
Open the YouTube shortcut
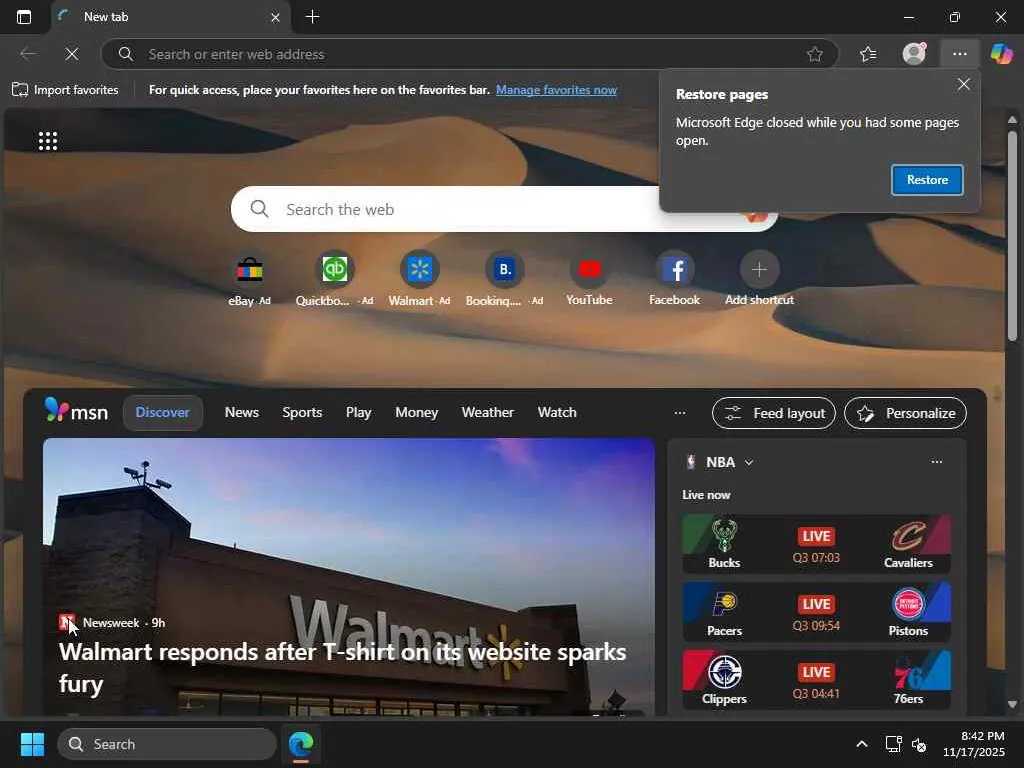[x=589, y=278]
